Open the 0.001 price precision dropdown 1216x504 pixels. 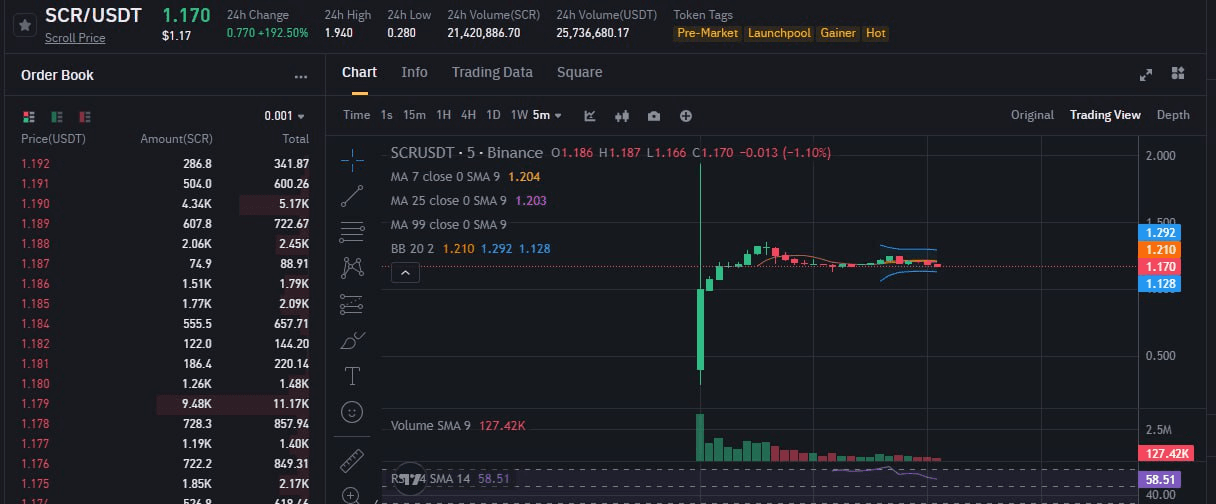[285, 116]
